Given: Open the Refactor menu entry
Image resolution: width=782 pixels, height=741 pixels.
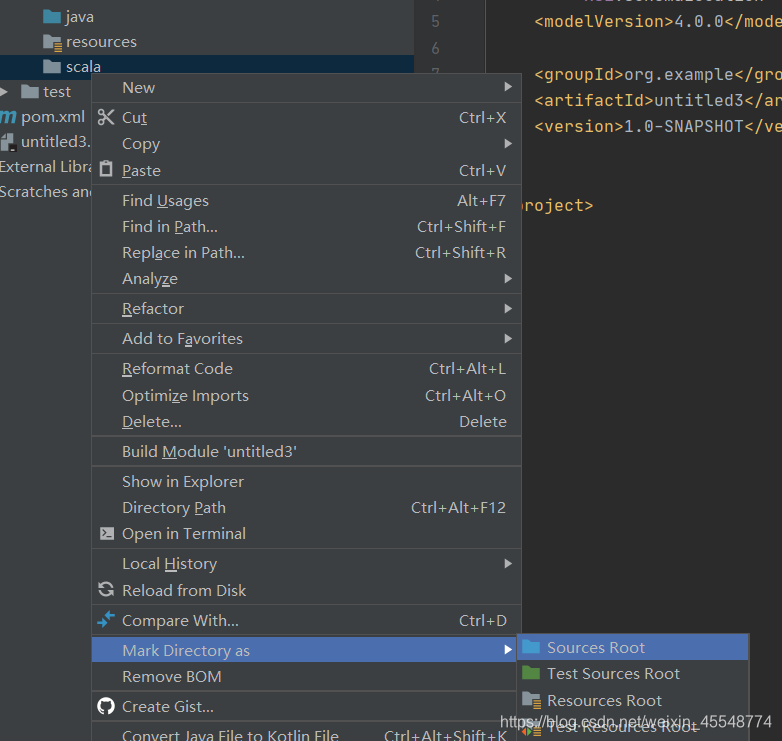Looking at the screenshot, I should (306, 308).
